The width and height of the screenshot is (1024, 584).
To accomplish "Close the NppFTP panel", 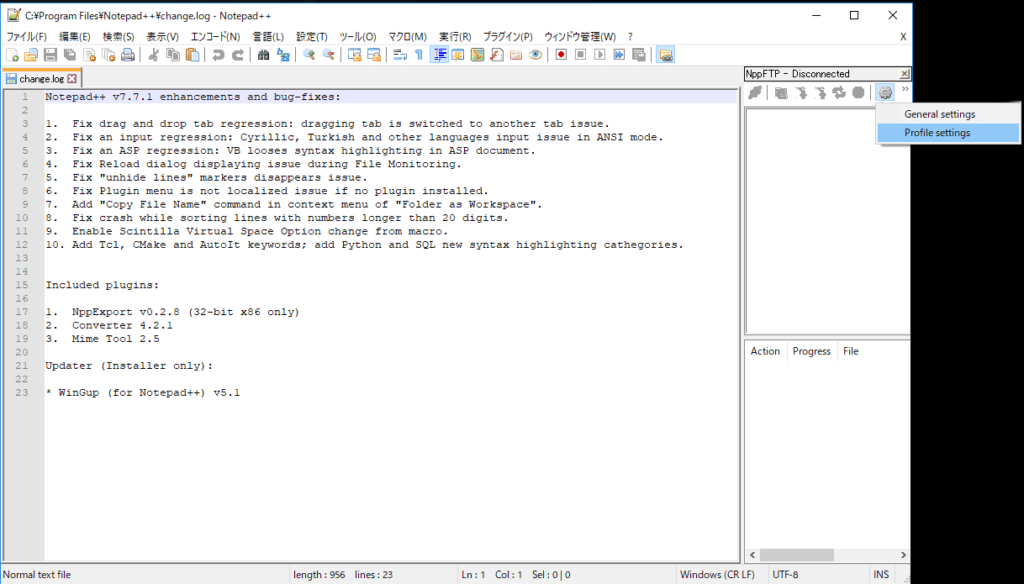I will click(x=904, y=74).
